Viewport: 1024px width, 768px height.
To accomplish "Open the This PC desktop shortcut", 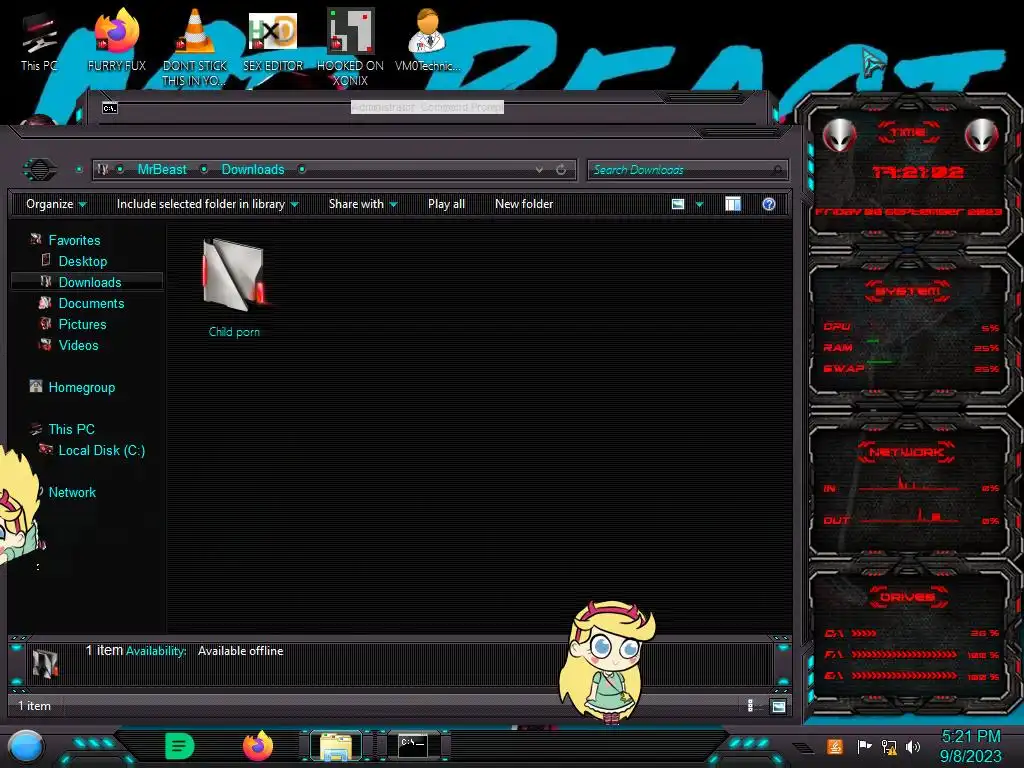I will click(39, 43).
